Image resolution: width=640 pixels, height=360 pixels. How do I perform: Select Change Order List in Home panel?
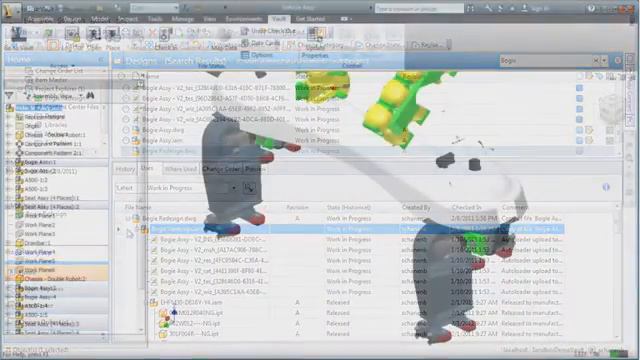tap(59, 71)
